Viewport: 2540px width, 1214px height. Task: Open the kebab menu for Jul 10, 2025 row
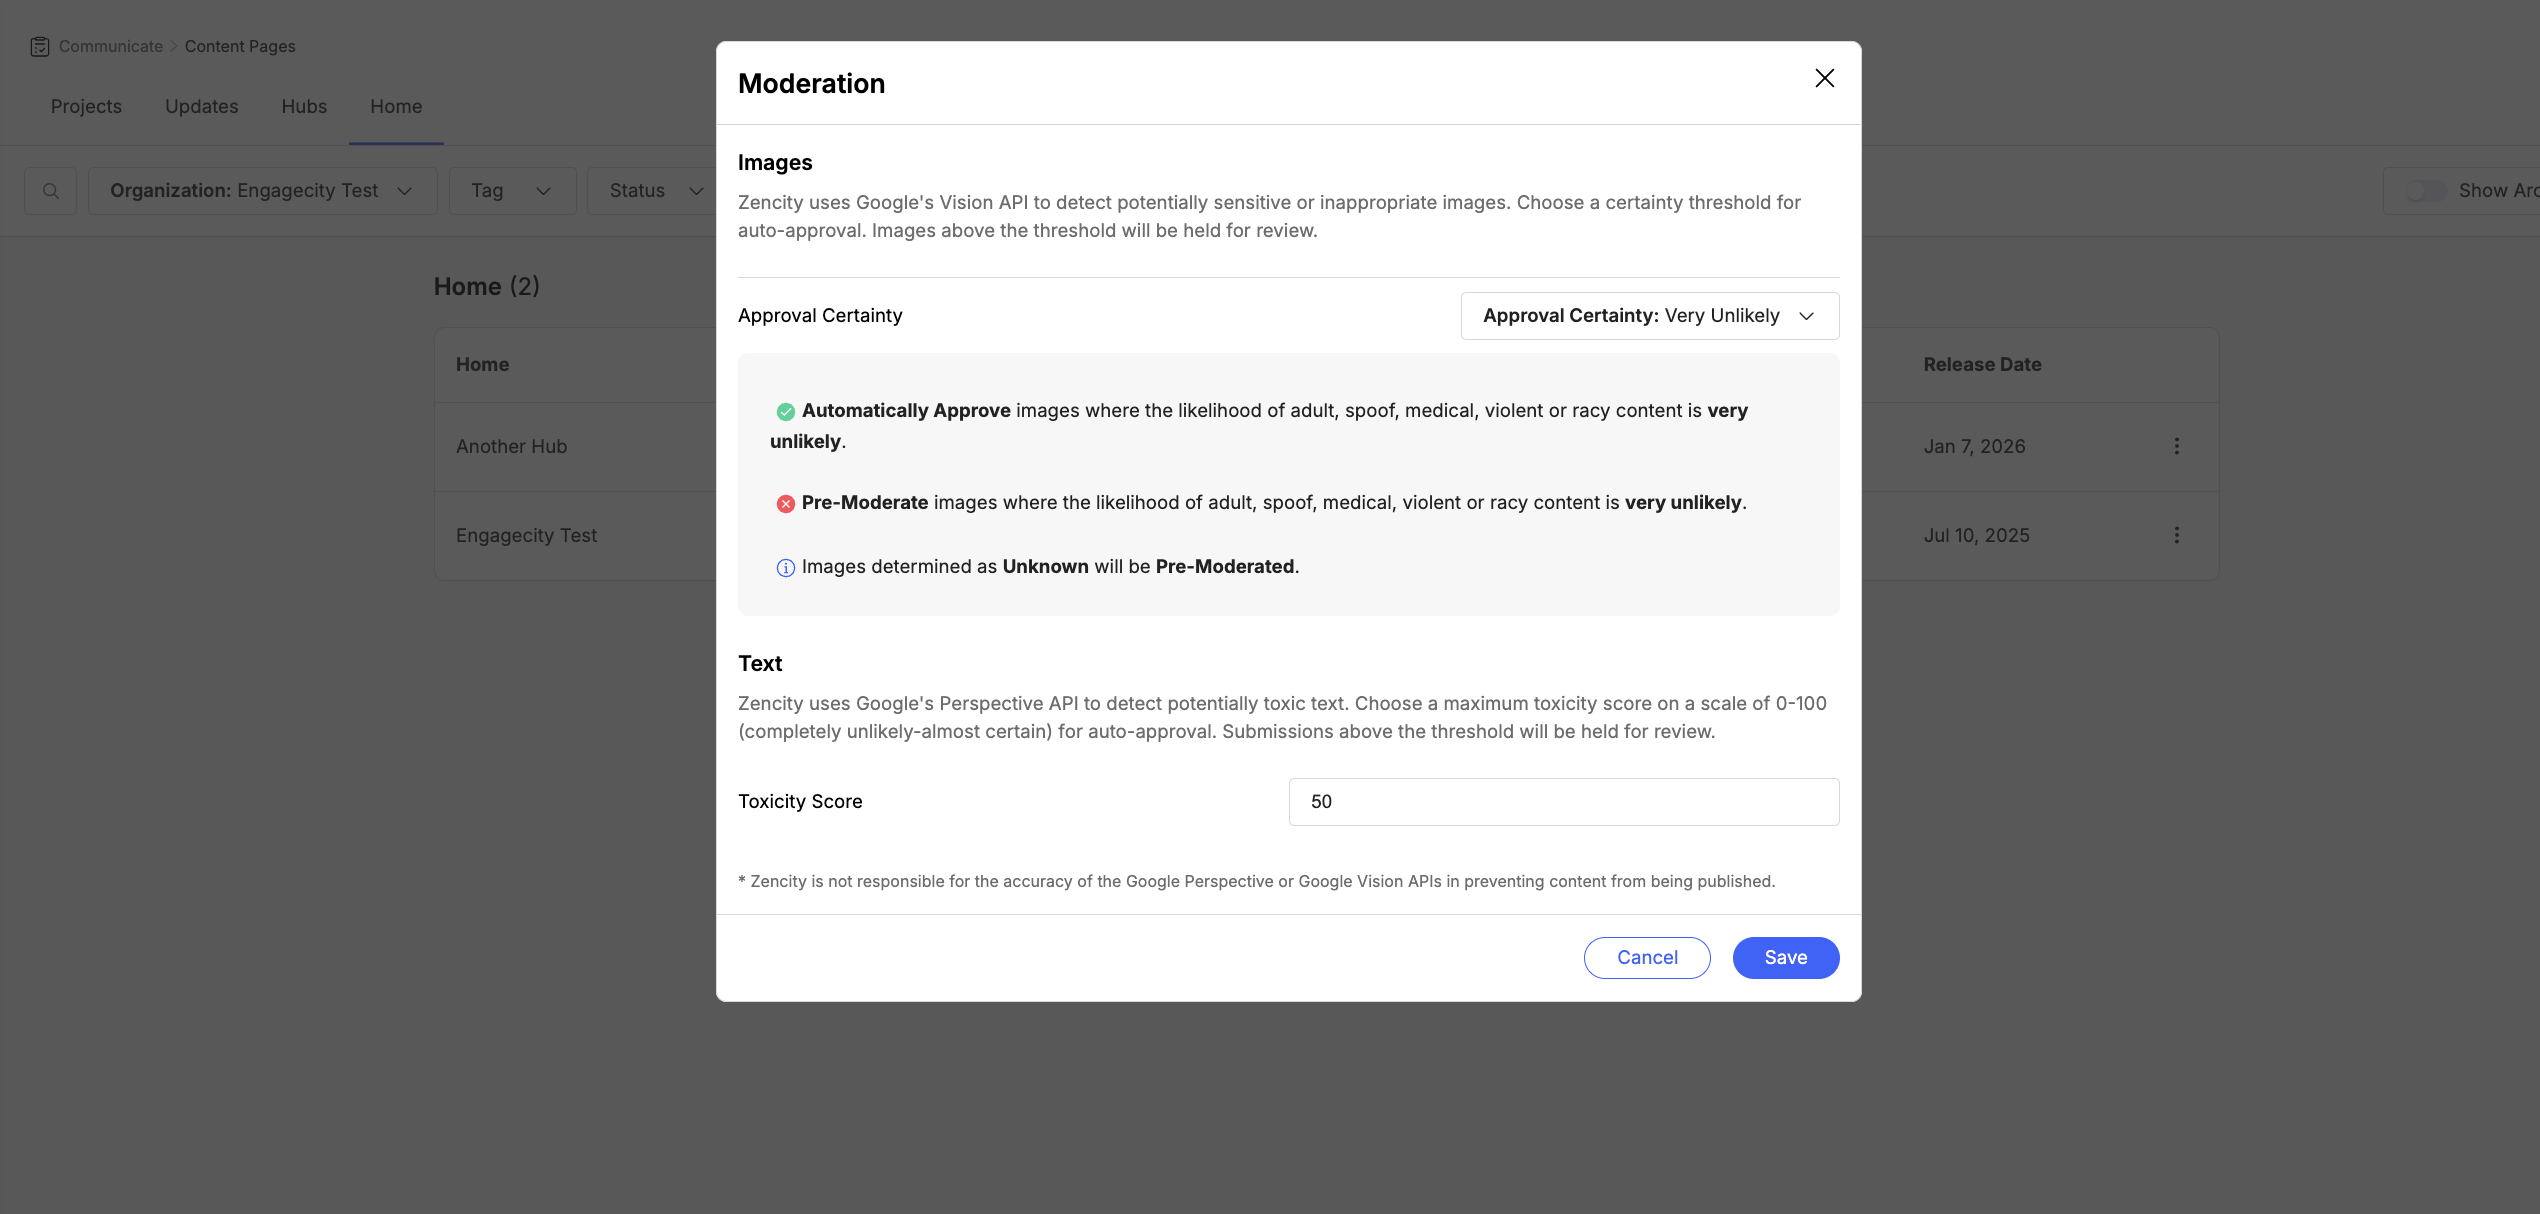click(2177, 535)
